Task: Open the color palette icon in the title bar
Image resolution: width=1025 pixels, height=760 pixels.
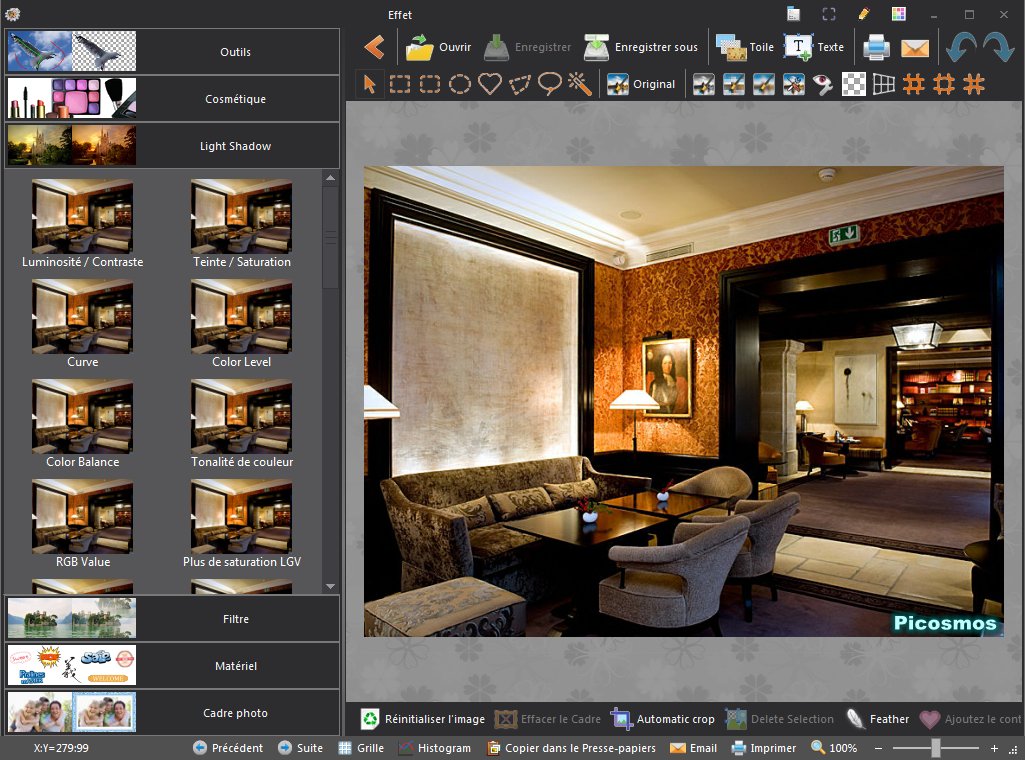Action: (x=899, y=14)
